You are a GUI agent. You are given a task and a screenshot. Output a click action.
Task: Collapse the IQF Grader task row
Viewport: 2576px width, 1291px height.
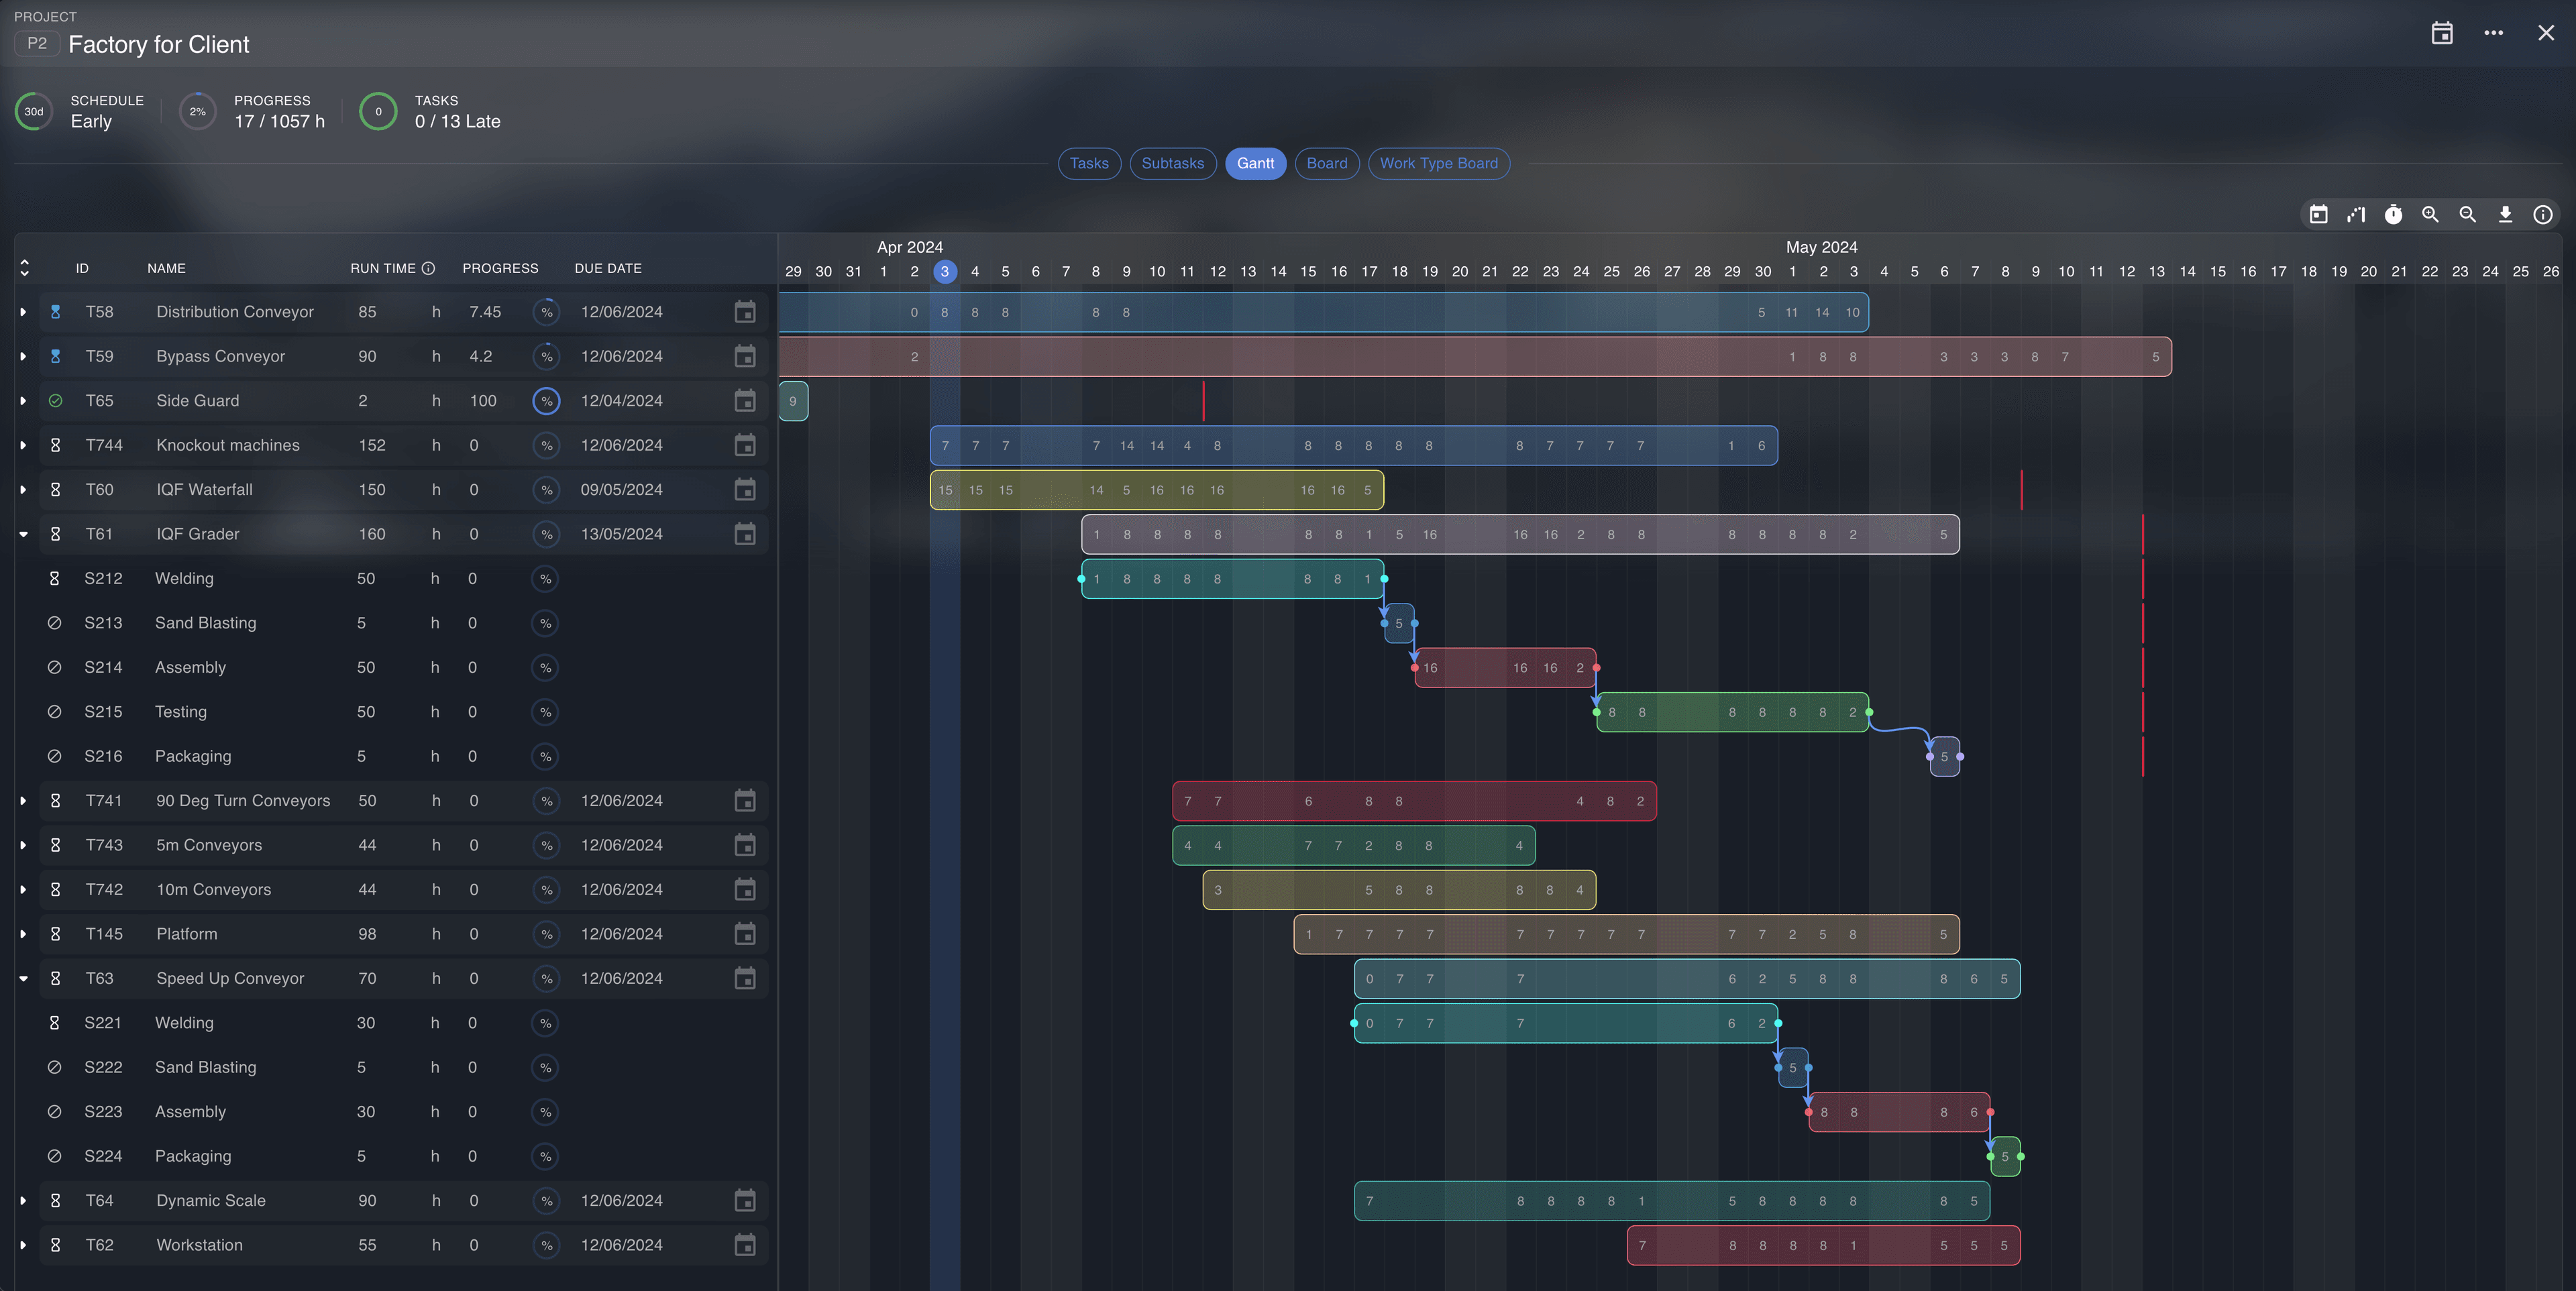23,534
